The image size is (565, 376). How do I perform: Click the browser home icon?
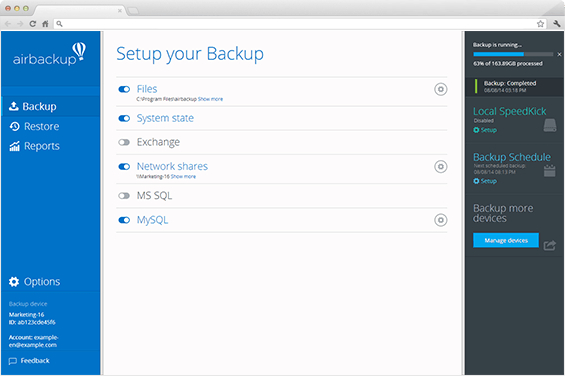point(45,24)
